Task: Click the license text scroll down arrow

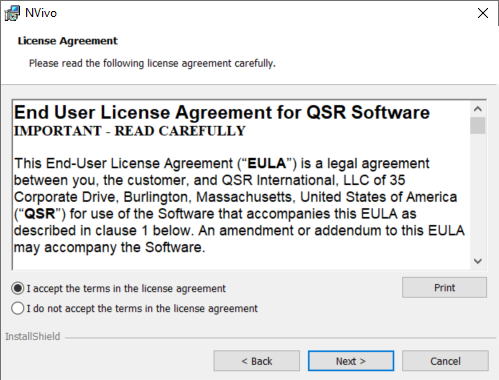Action: pyautogui.click(x=478, y=261)
